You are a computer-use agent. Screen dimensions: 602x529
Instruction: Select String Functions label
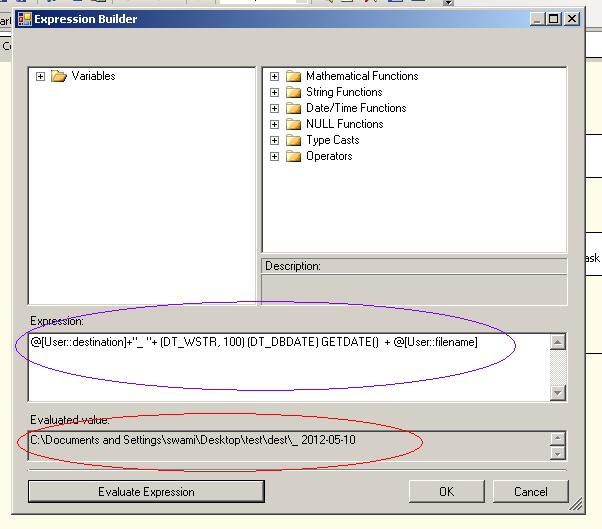pyautogui.click(x=344, y=92)
